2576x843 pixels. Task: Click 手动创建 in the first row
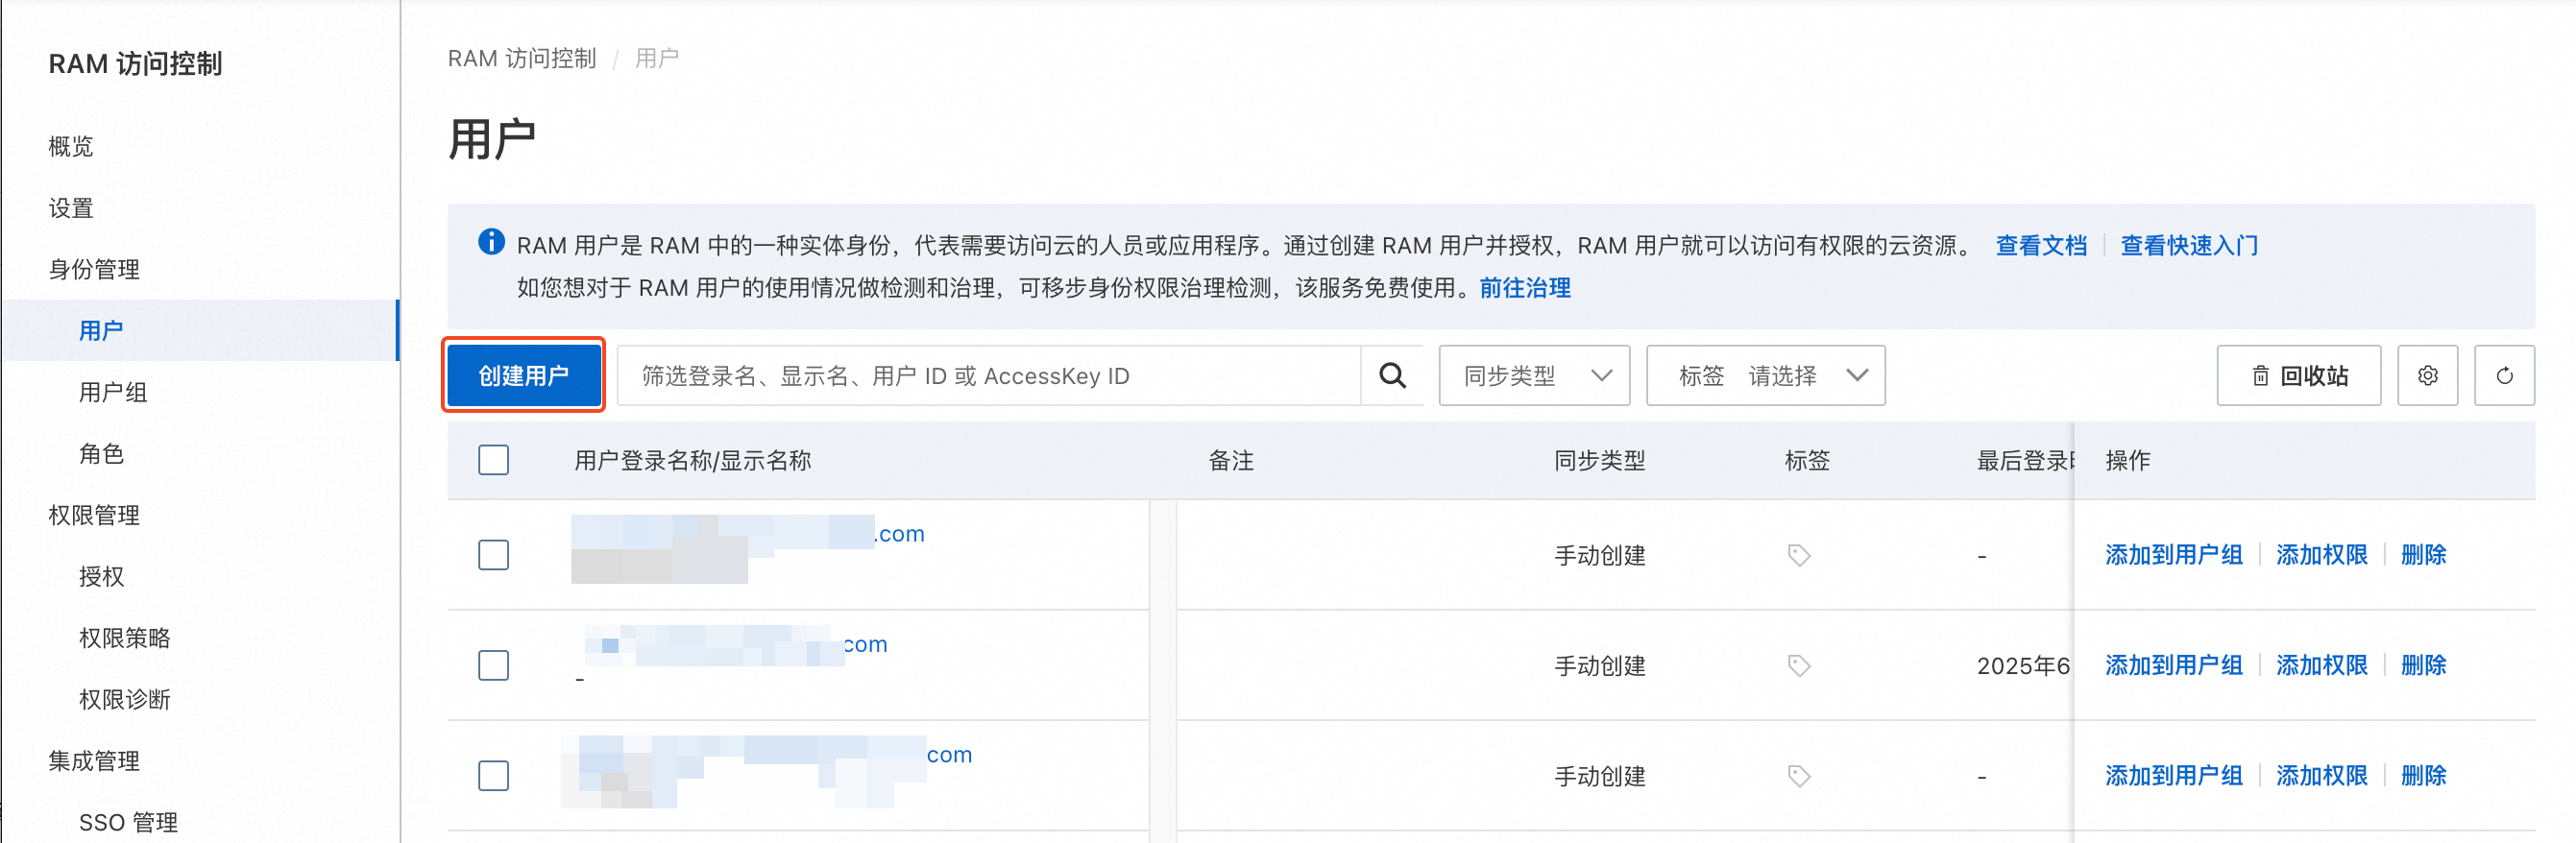pos(1599,555)
